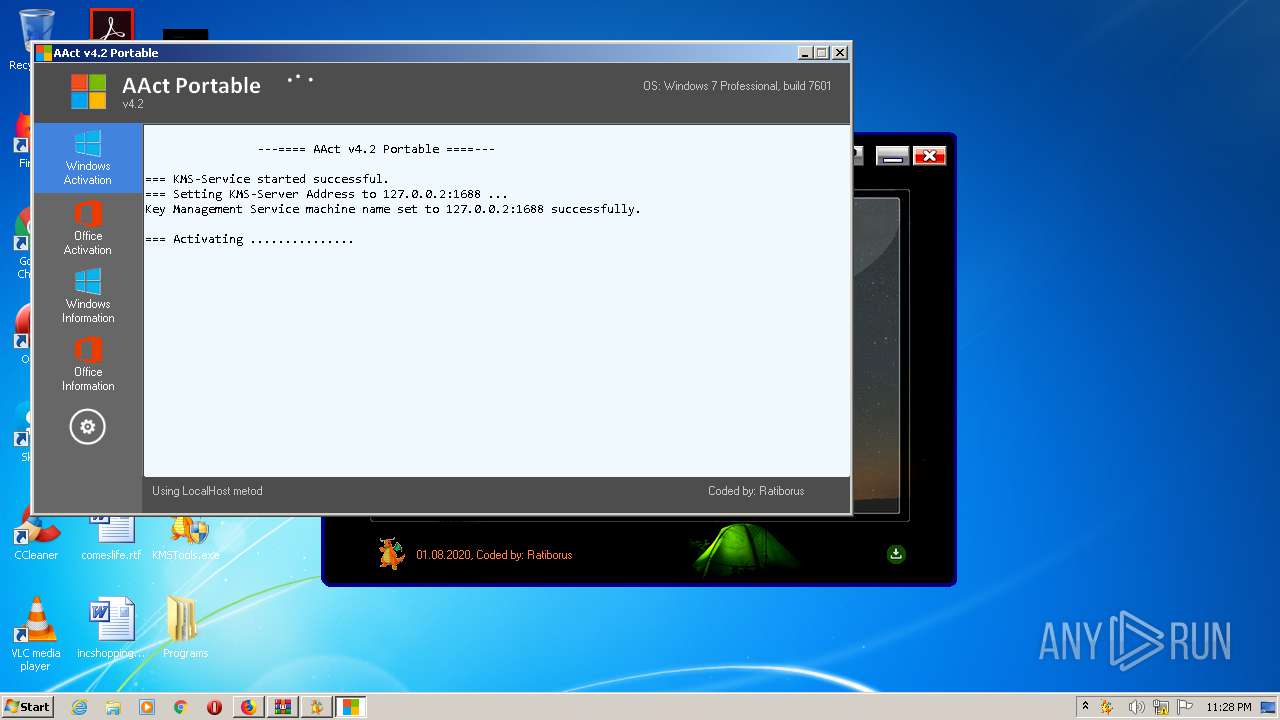The height and width of the screenshot is (720, 1280).
Task: Open the AAct settings gear
Action: coord(88,427)
